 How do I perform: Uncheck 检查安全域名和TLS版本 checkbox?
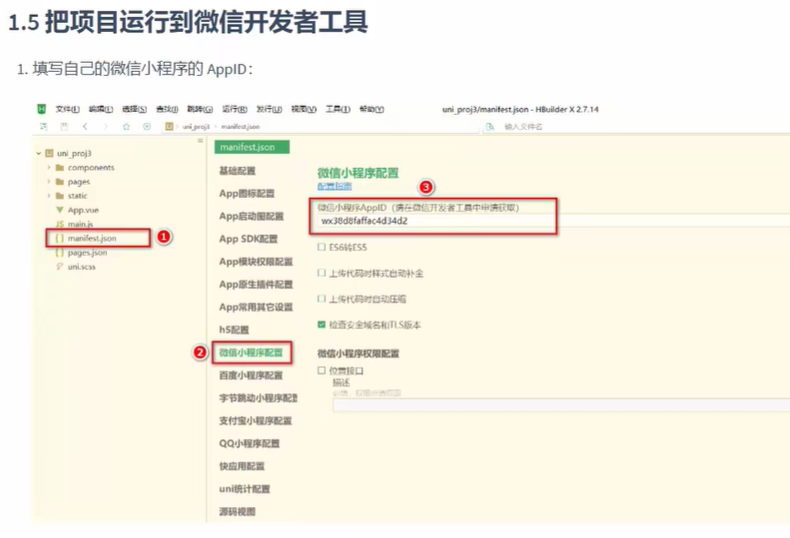click(x=321, y=324)
